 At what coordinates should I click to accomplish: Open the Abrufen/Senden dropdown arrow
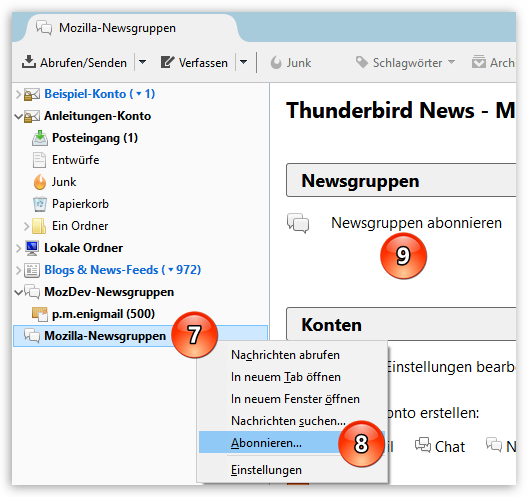tap(142, 62)
